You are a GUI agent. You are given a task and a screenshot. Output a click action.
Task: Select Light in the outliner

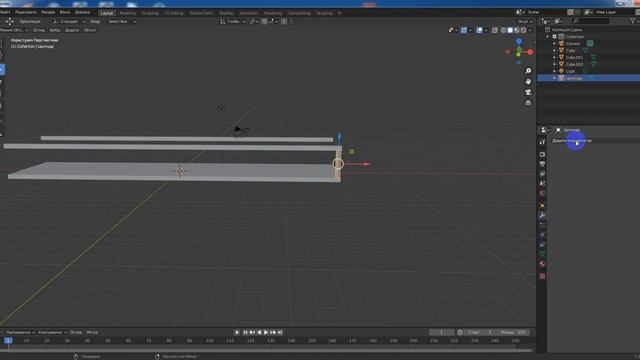coord(570,71)
